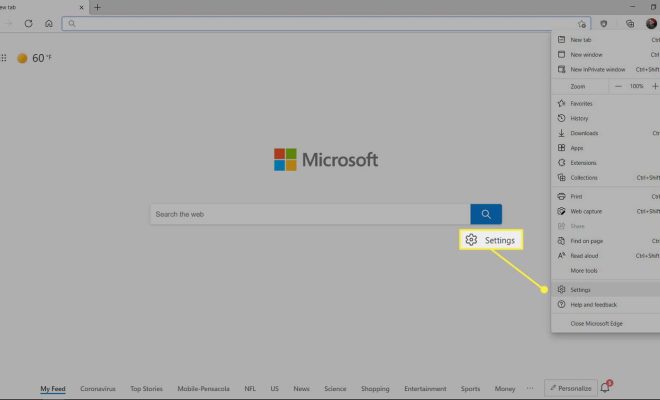Select New window menu item
The image size is (660, 400).
click(x=606, y=55)
